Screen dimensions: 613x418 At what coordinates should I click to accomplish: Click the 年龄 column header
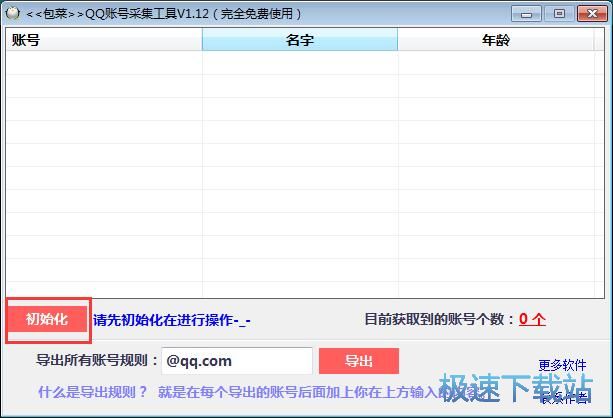click(x=496, y=40)
